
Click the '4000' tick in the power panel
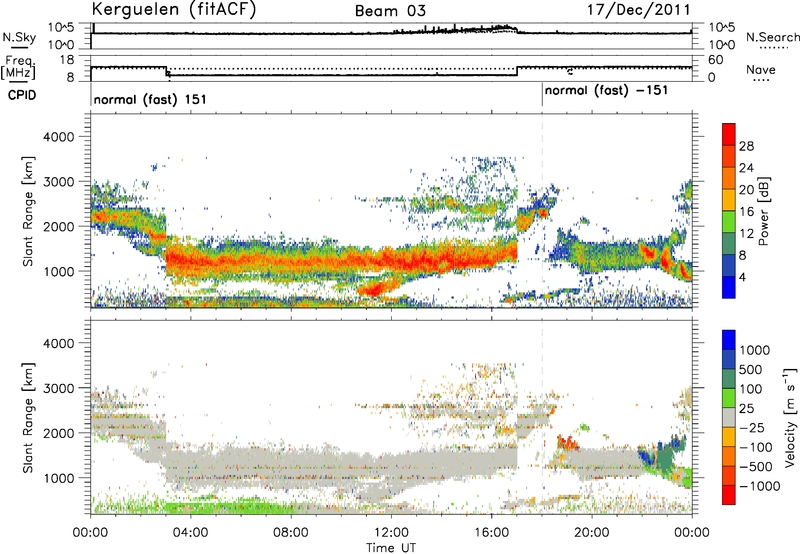point(58,137)
